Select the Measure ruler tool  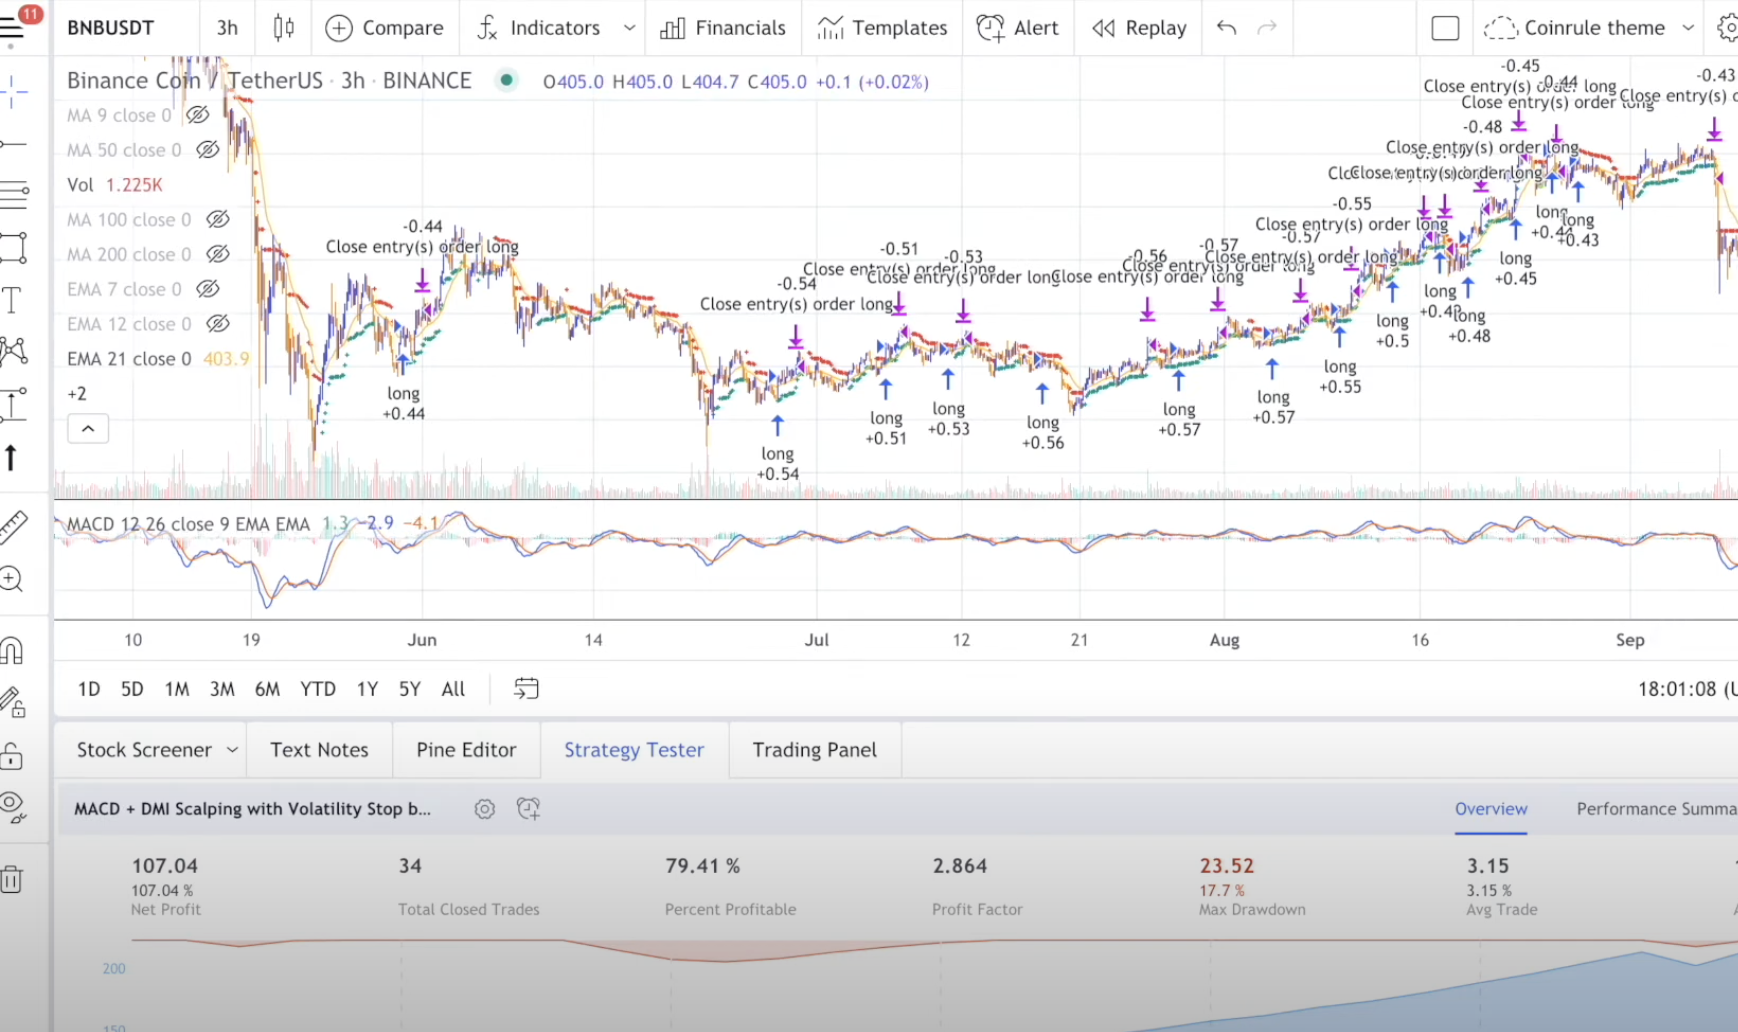(12, 527)
